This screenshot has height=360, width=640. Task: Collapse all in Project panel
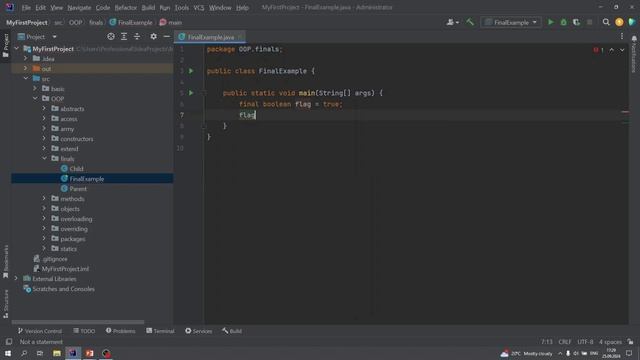pos(137,37)
